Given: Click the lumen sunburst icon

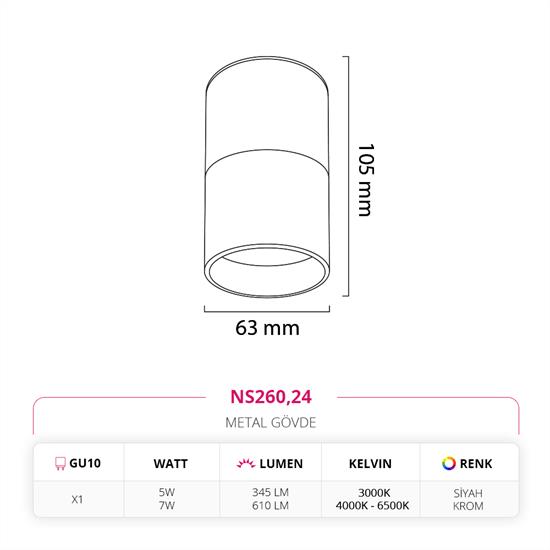Looking at the screenshot, I should tap(246, 464).
